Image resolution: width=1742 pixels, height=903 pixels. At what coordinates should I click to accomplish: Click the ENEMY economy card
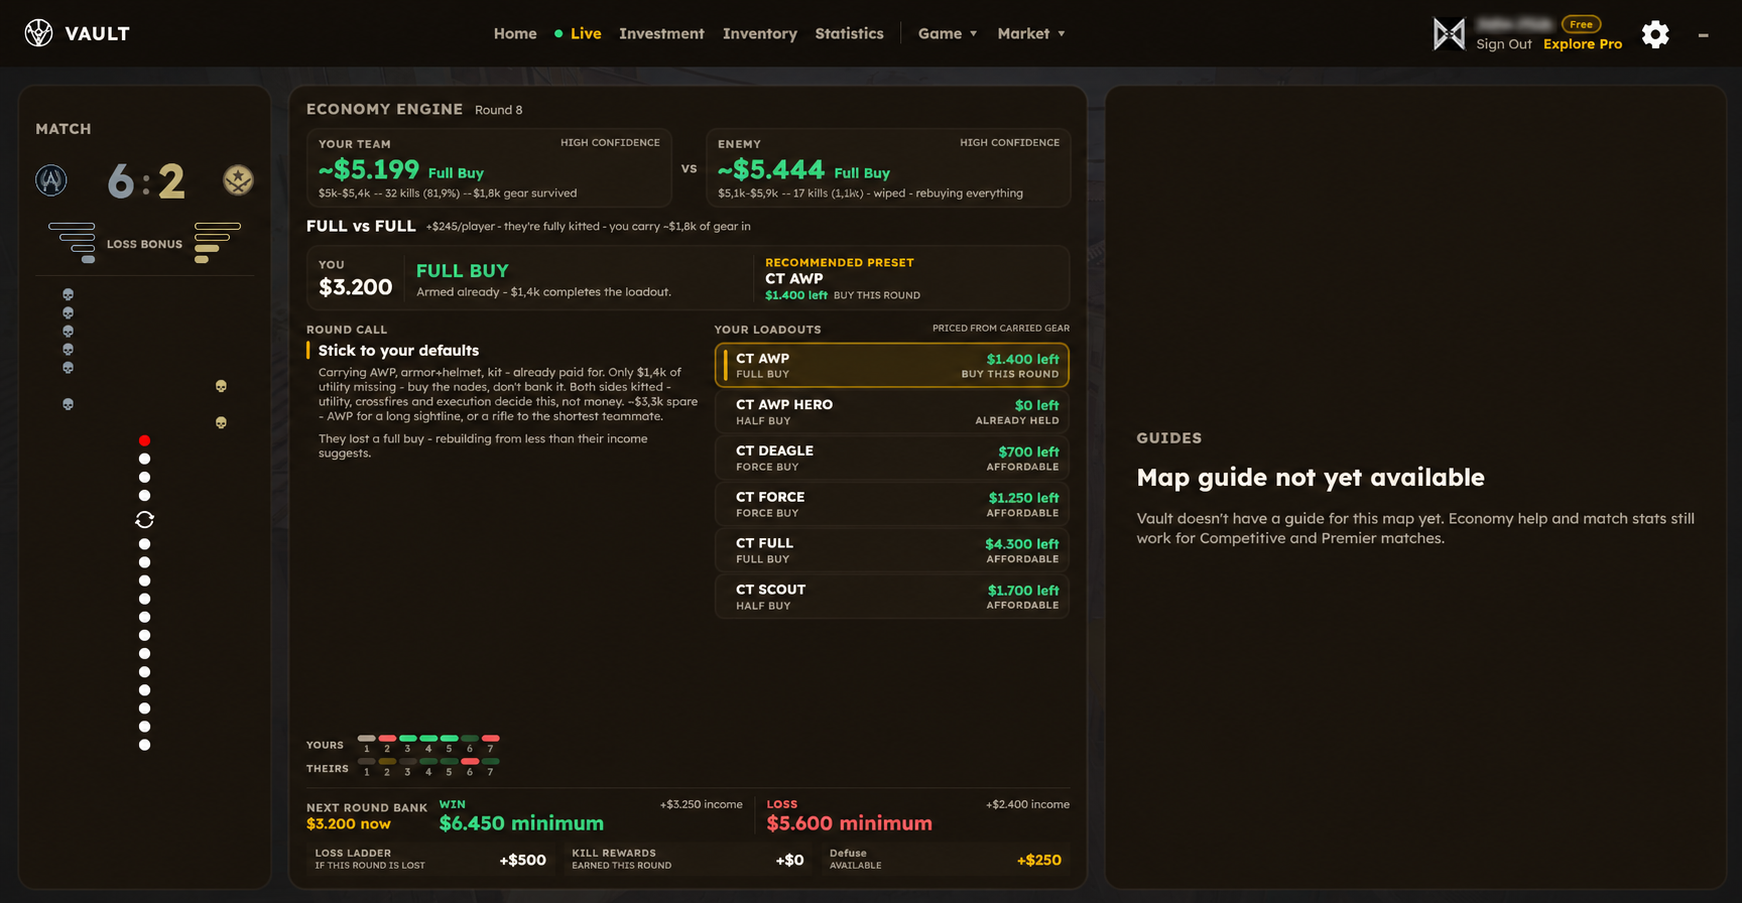(888, 168)
